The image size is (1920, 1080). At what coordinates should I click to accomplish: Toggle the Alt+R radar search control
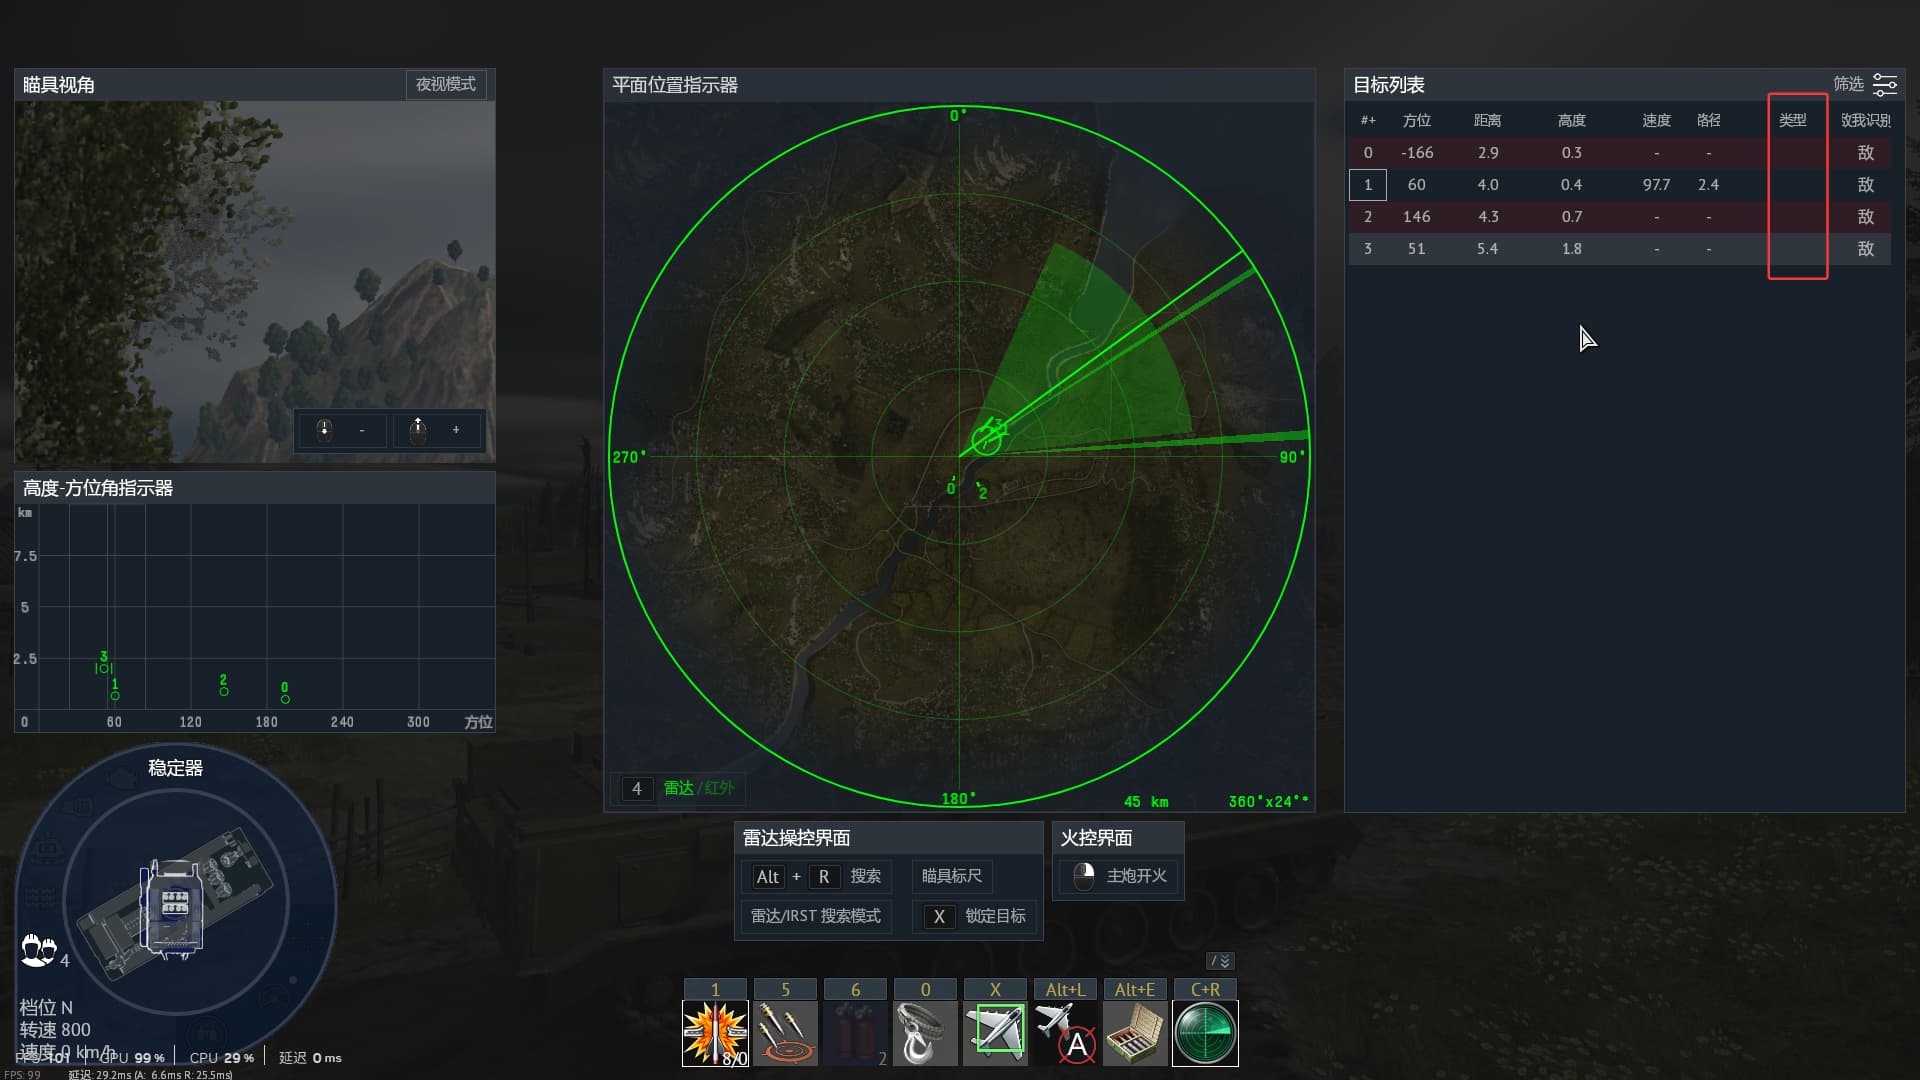tap(815, 876)
